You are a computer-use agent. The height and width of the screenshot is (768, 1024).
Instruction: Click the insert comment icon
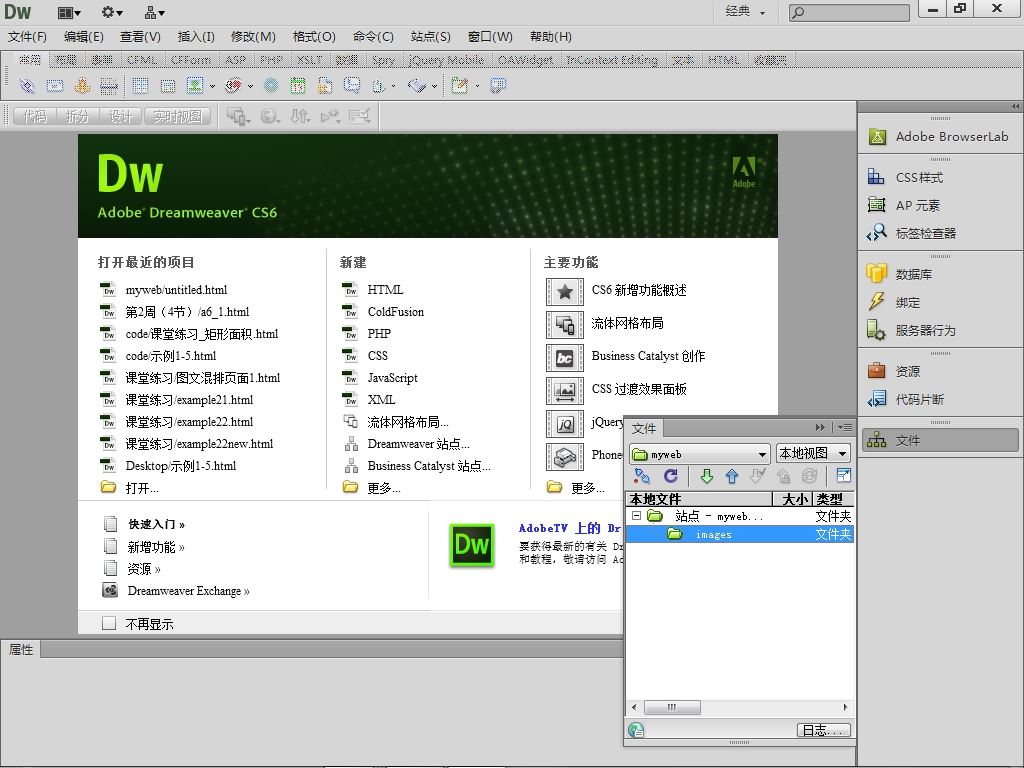pos(352,86)
